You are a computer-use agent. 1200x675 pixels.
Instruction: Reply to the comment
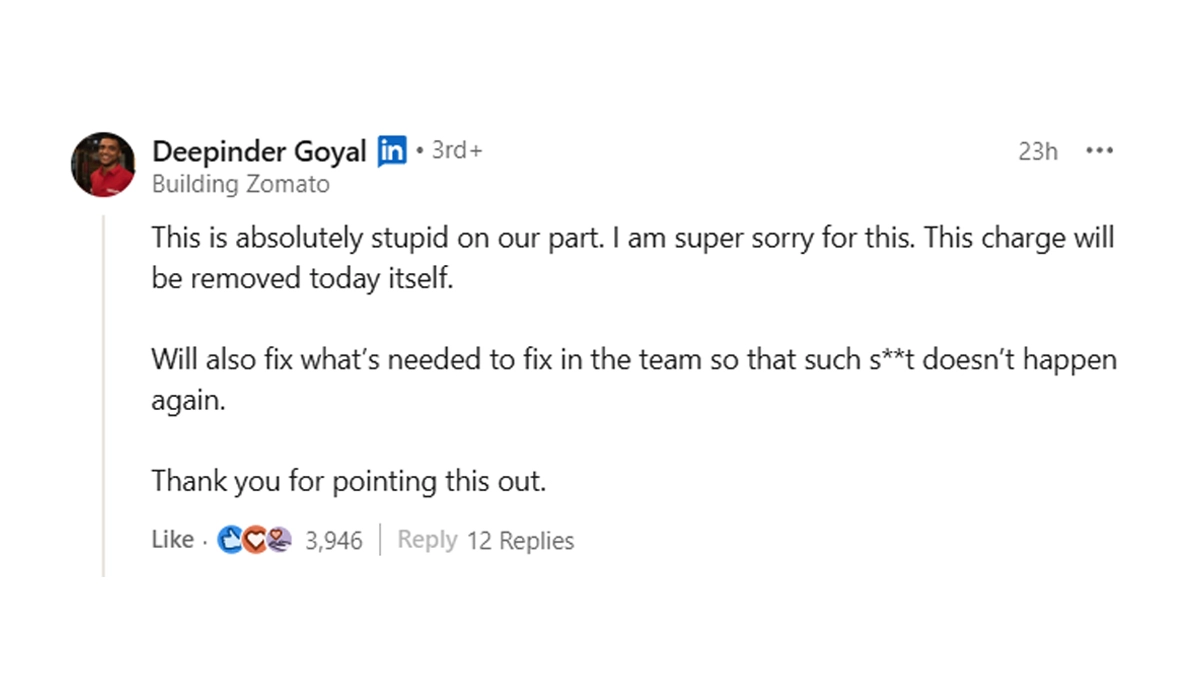pos(427,540)
